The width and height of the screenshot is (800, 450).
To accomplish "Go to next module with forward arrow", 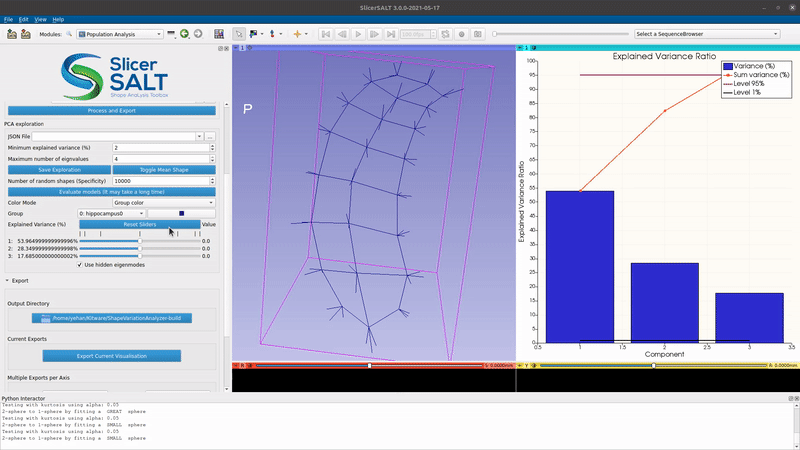I will point(198,34).
